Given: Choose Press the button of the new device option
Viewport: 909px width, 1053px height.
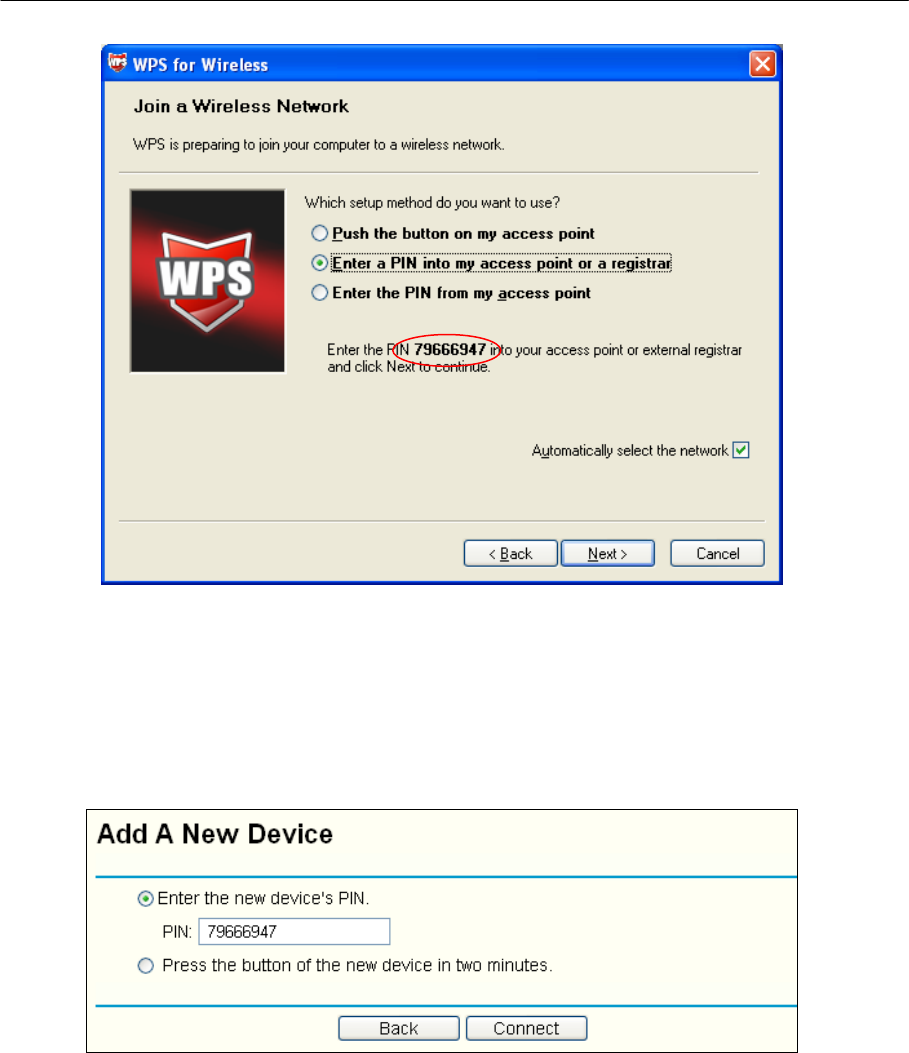Looking at the screenshot, I should (x=146, y=966).
